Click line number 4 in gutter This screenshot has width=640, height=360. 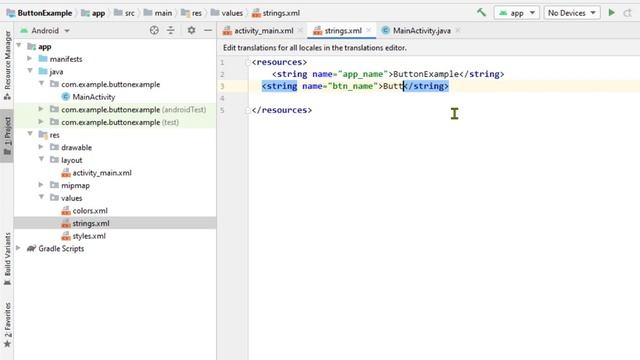[x=222, y=98]
